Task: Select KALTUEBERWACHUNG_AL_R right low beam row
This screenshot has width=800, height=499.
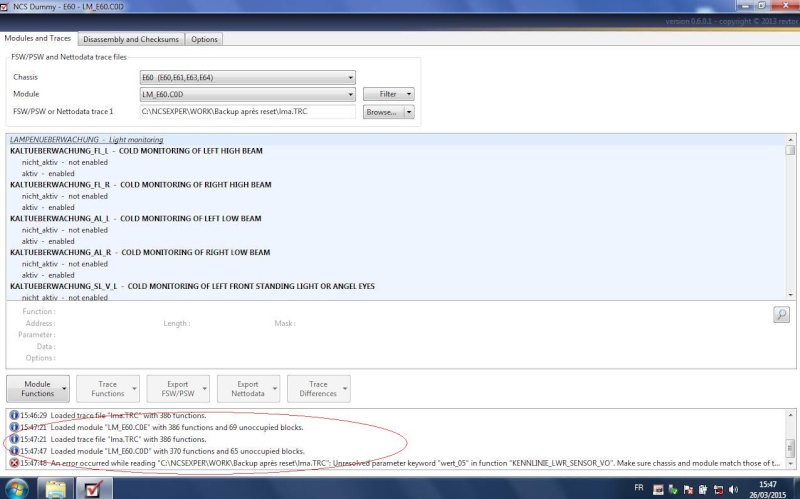Action: tap(140, 253)
